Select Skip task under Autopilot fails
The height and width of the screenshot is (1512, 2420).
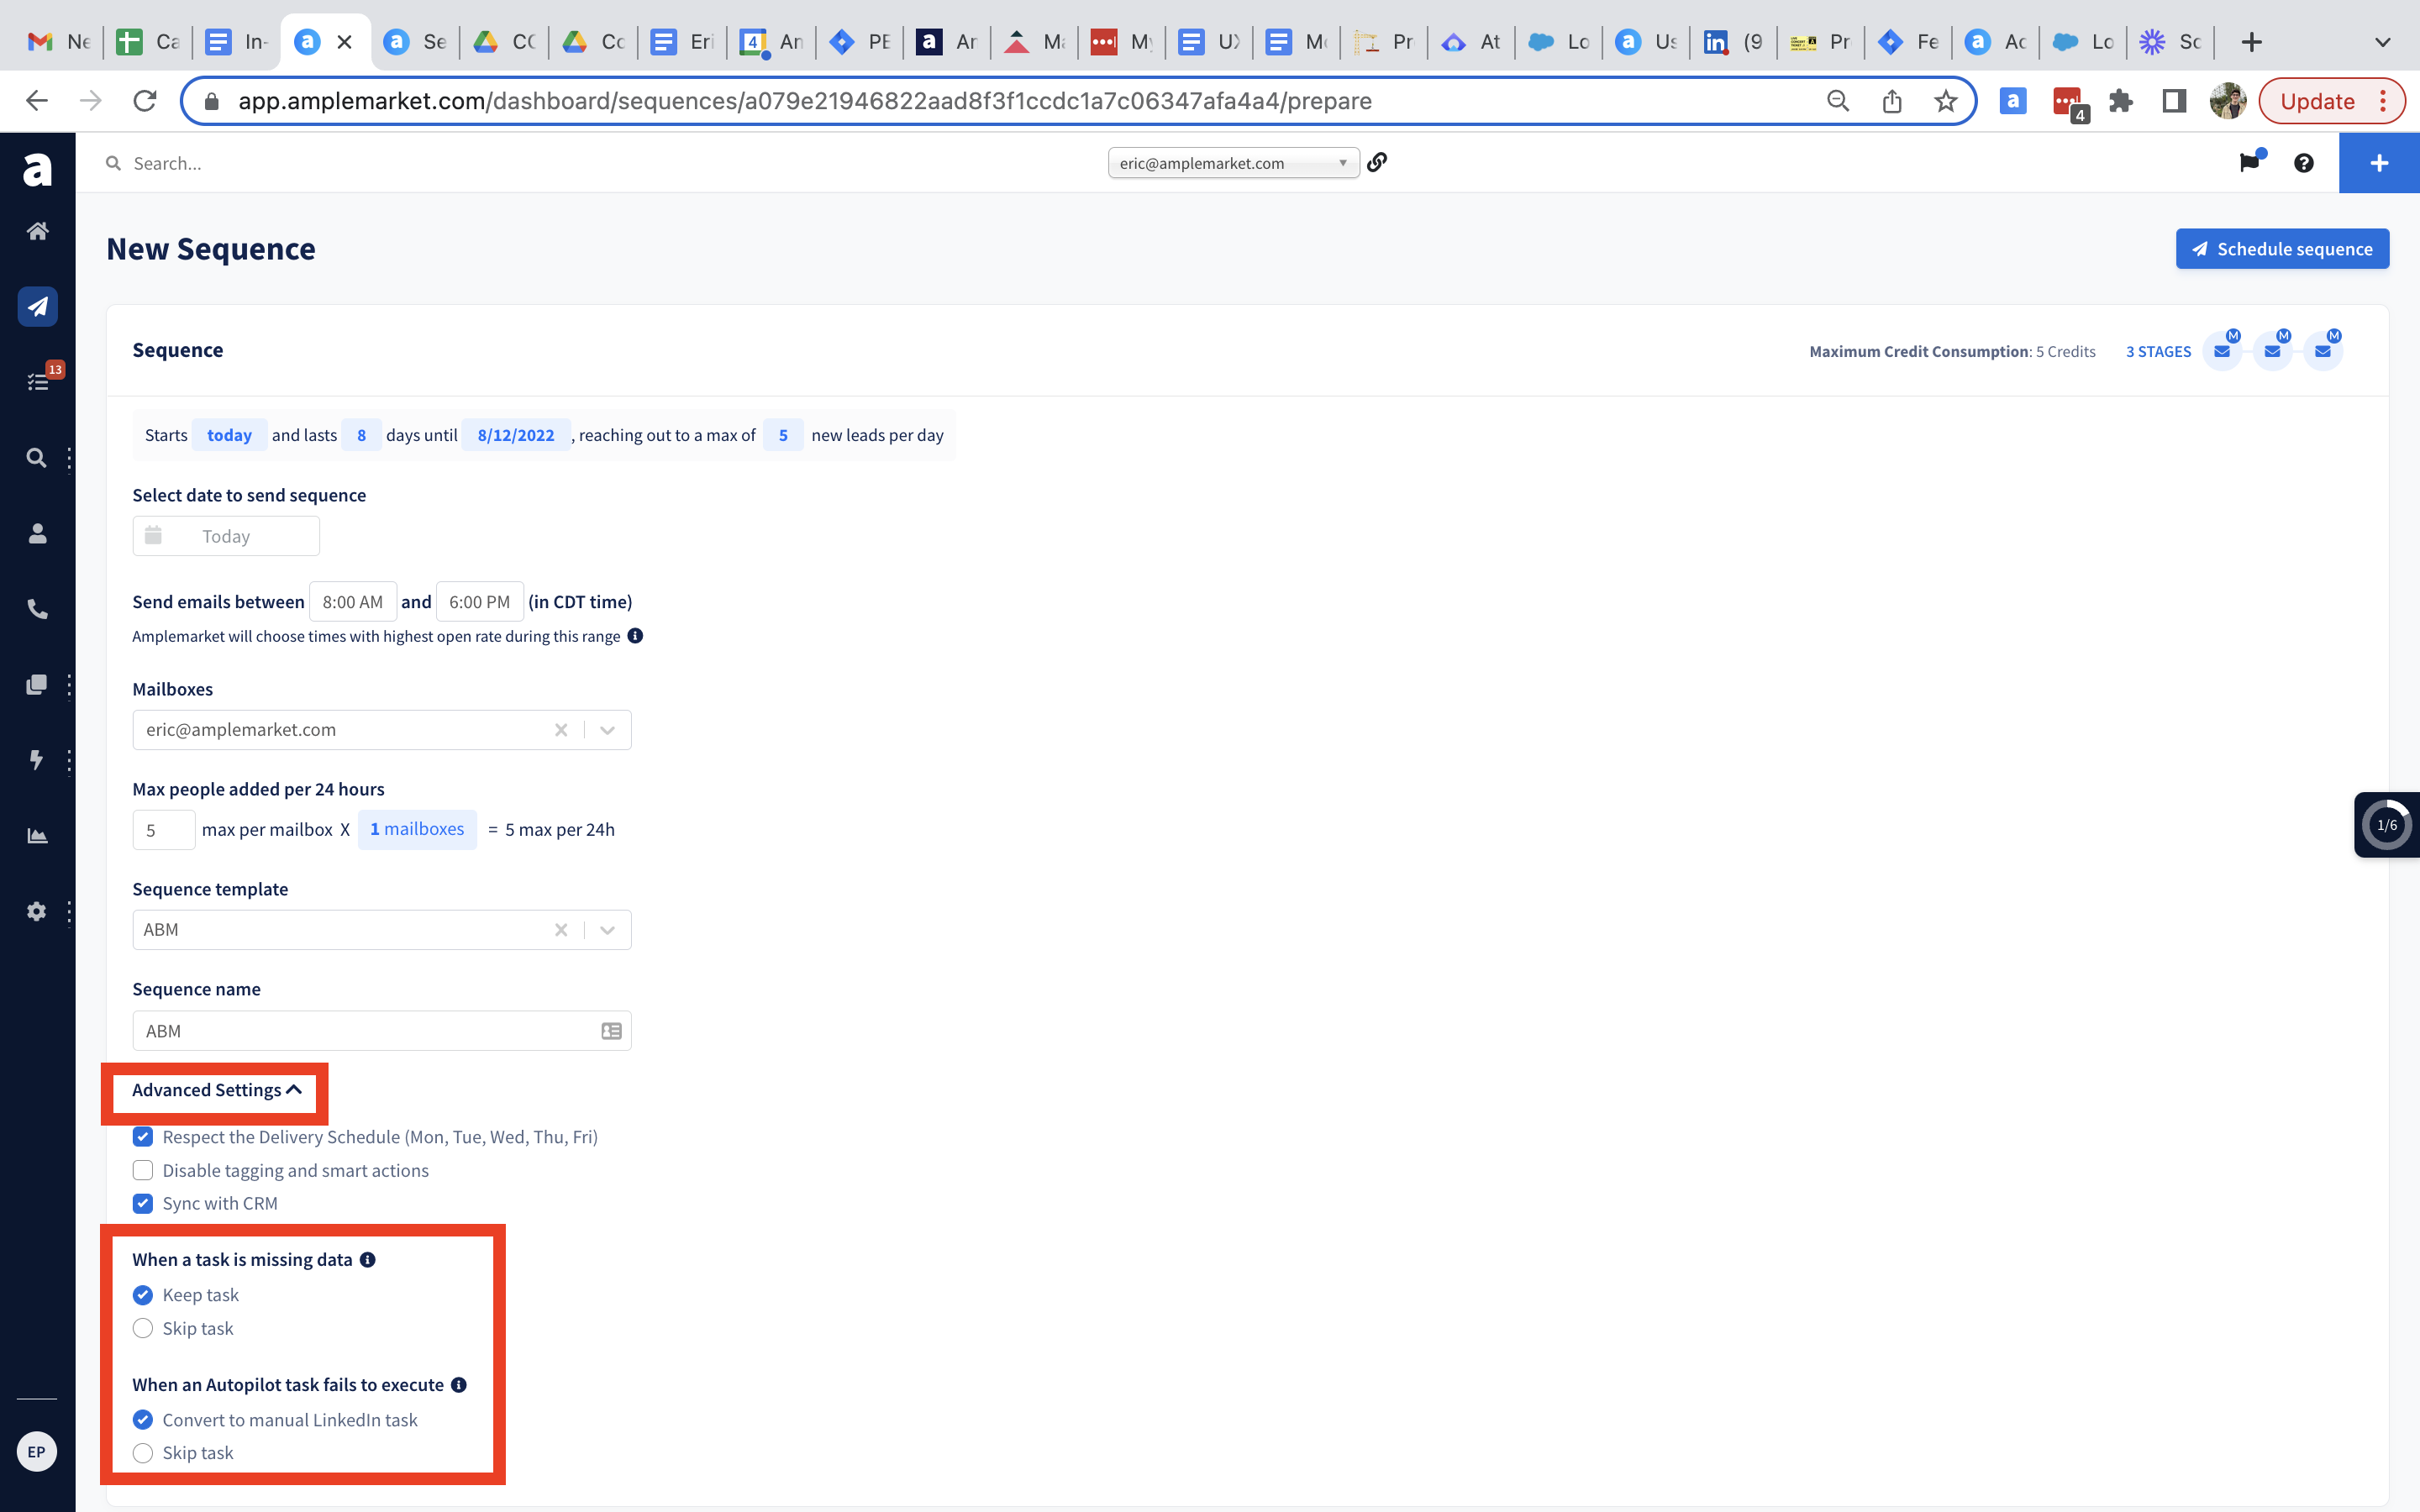coord(143,1453)
